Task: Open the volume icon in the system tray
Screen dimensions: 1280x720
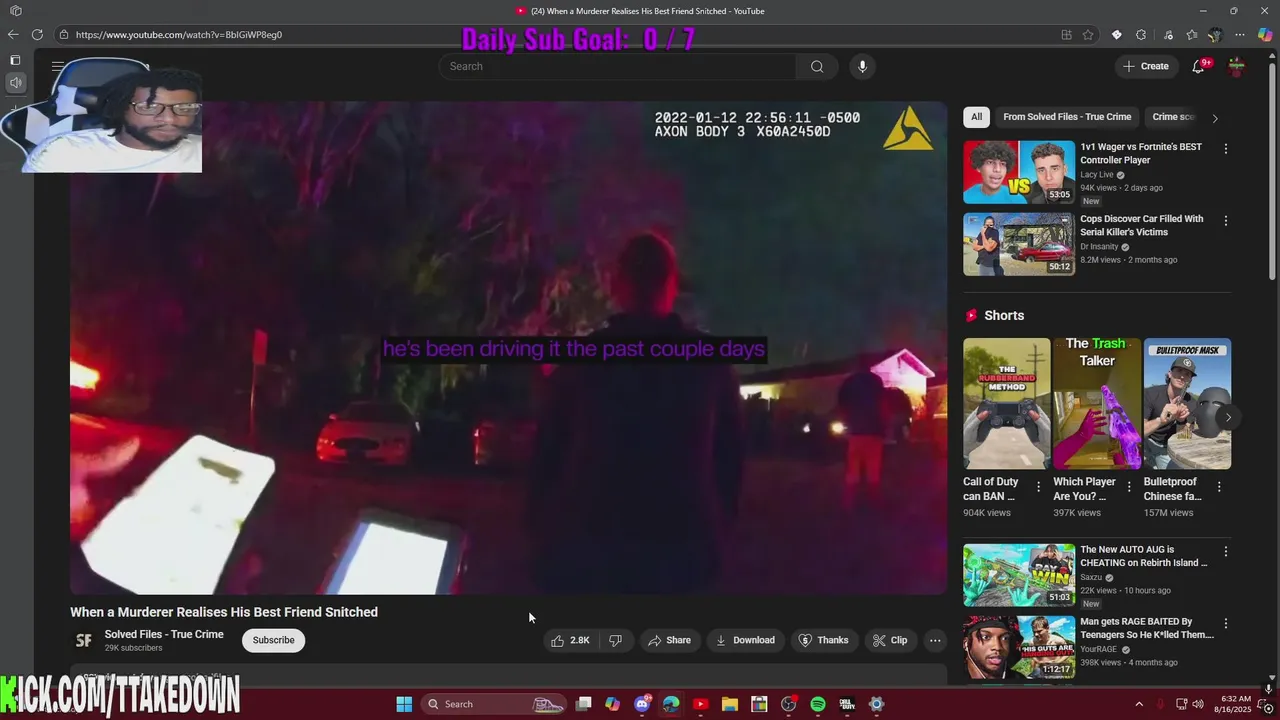Action: click(x=1198, y=704)
